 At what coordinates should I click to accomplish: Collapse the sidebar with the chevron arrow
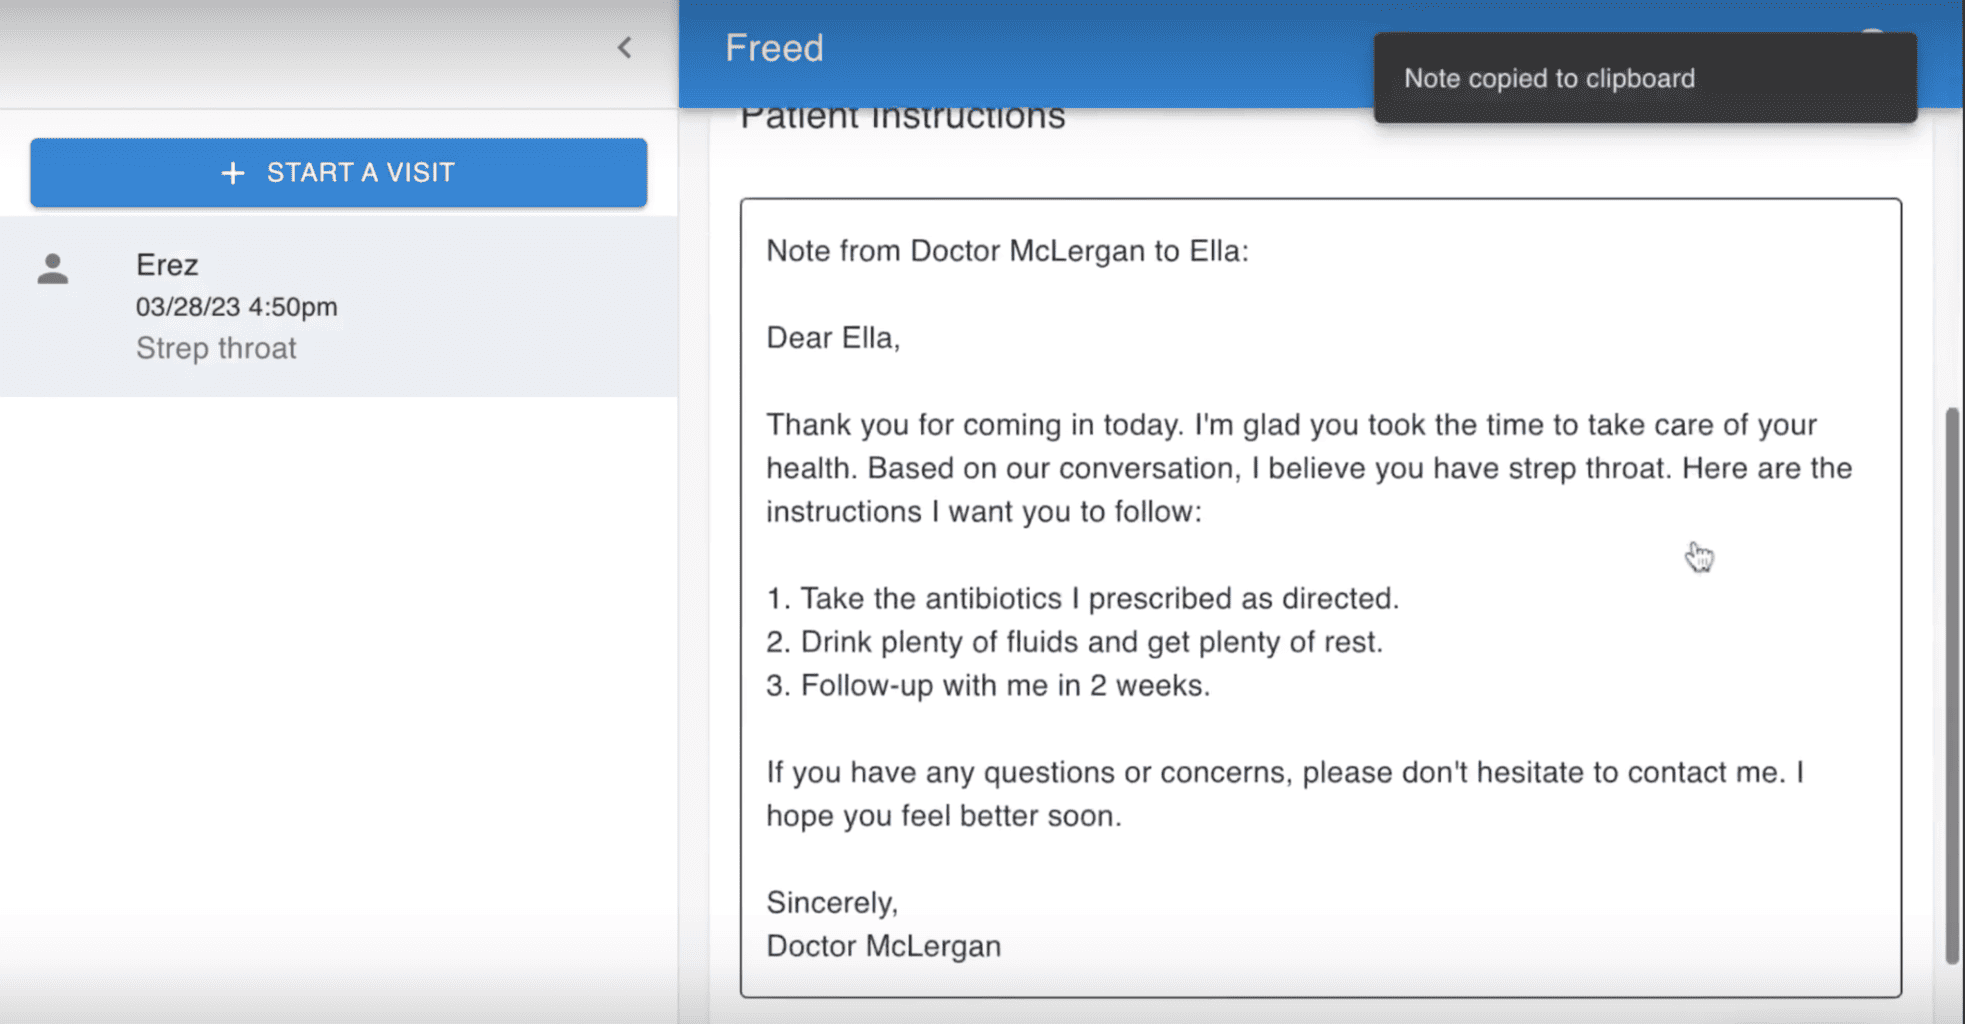(625, 48)
